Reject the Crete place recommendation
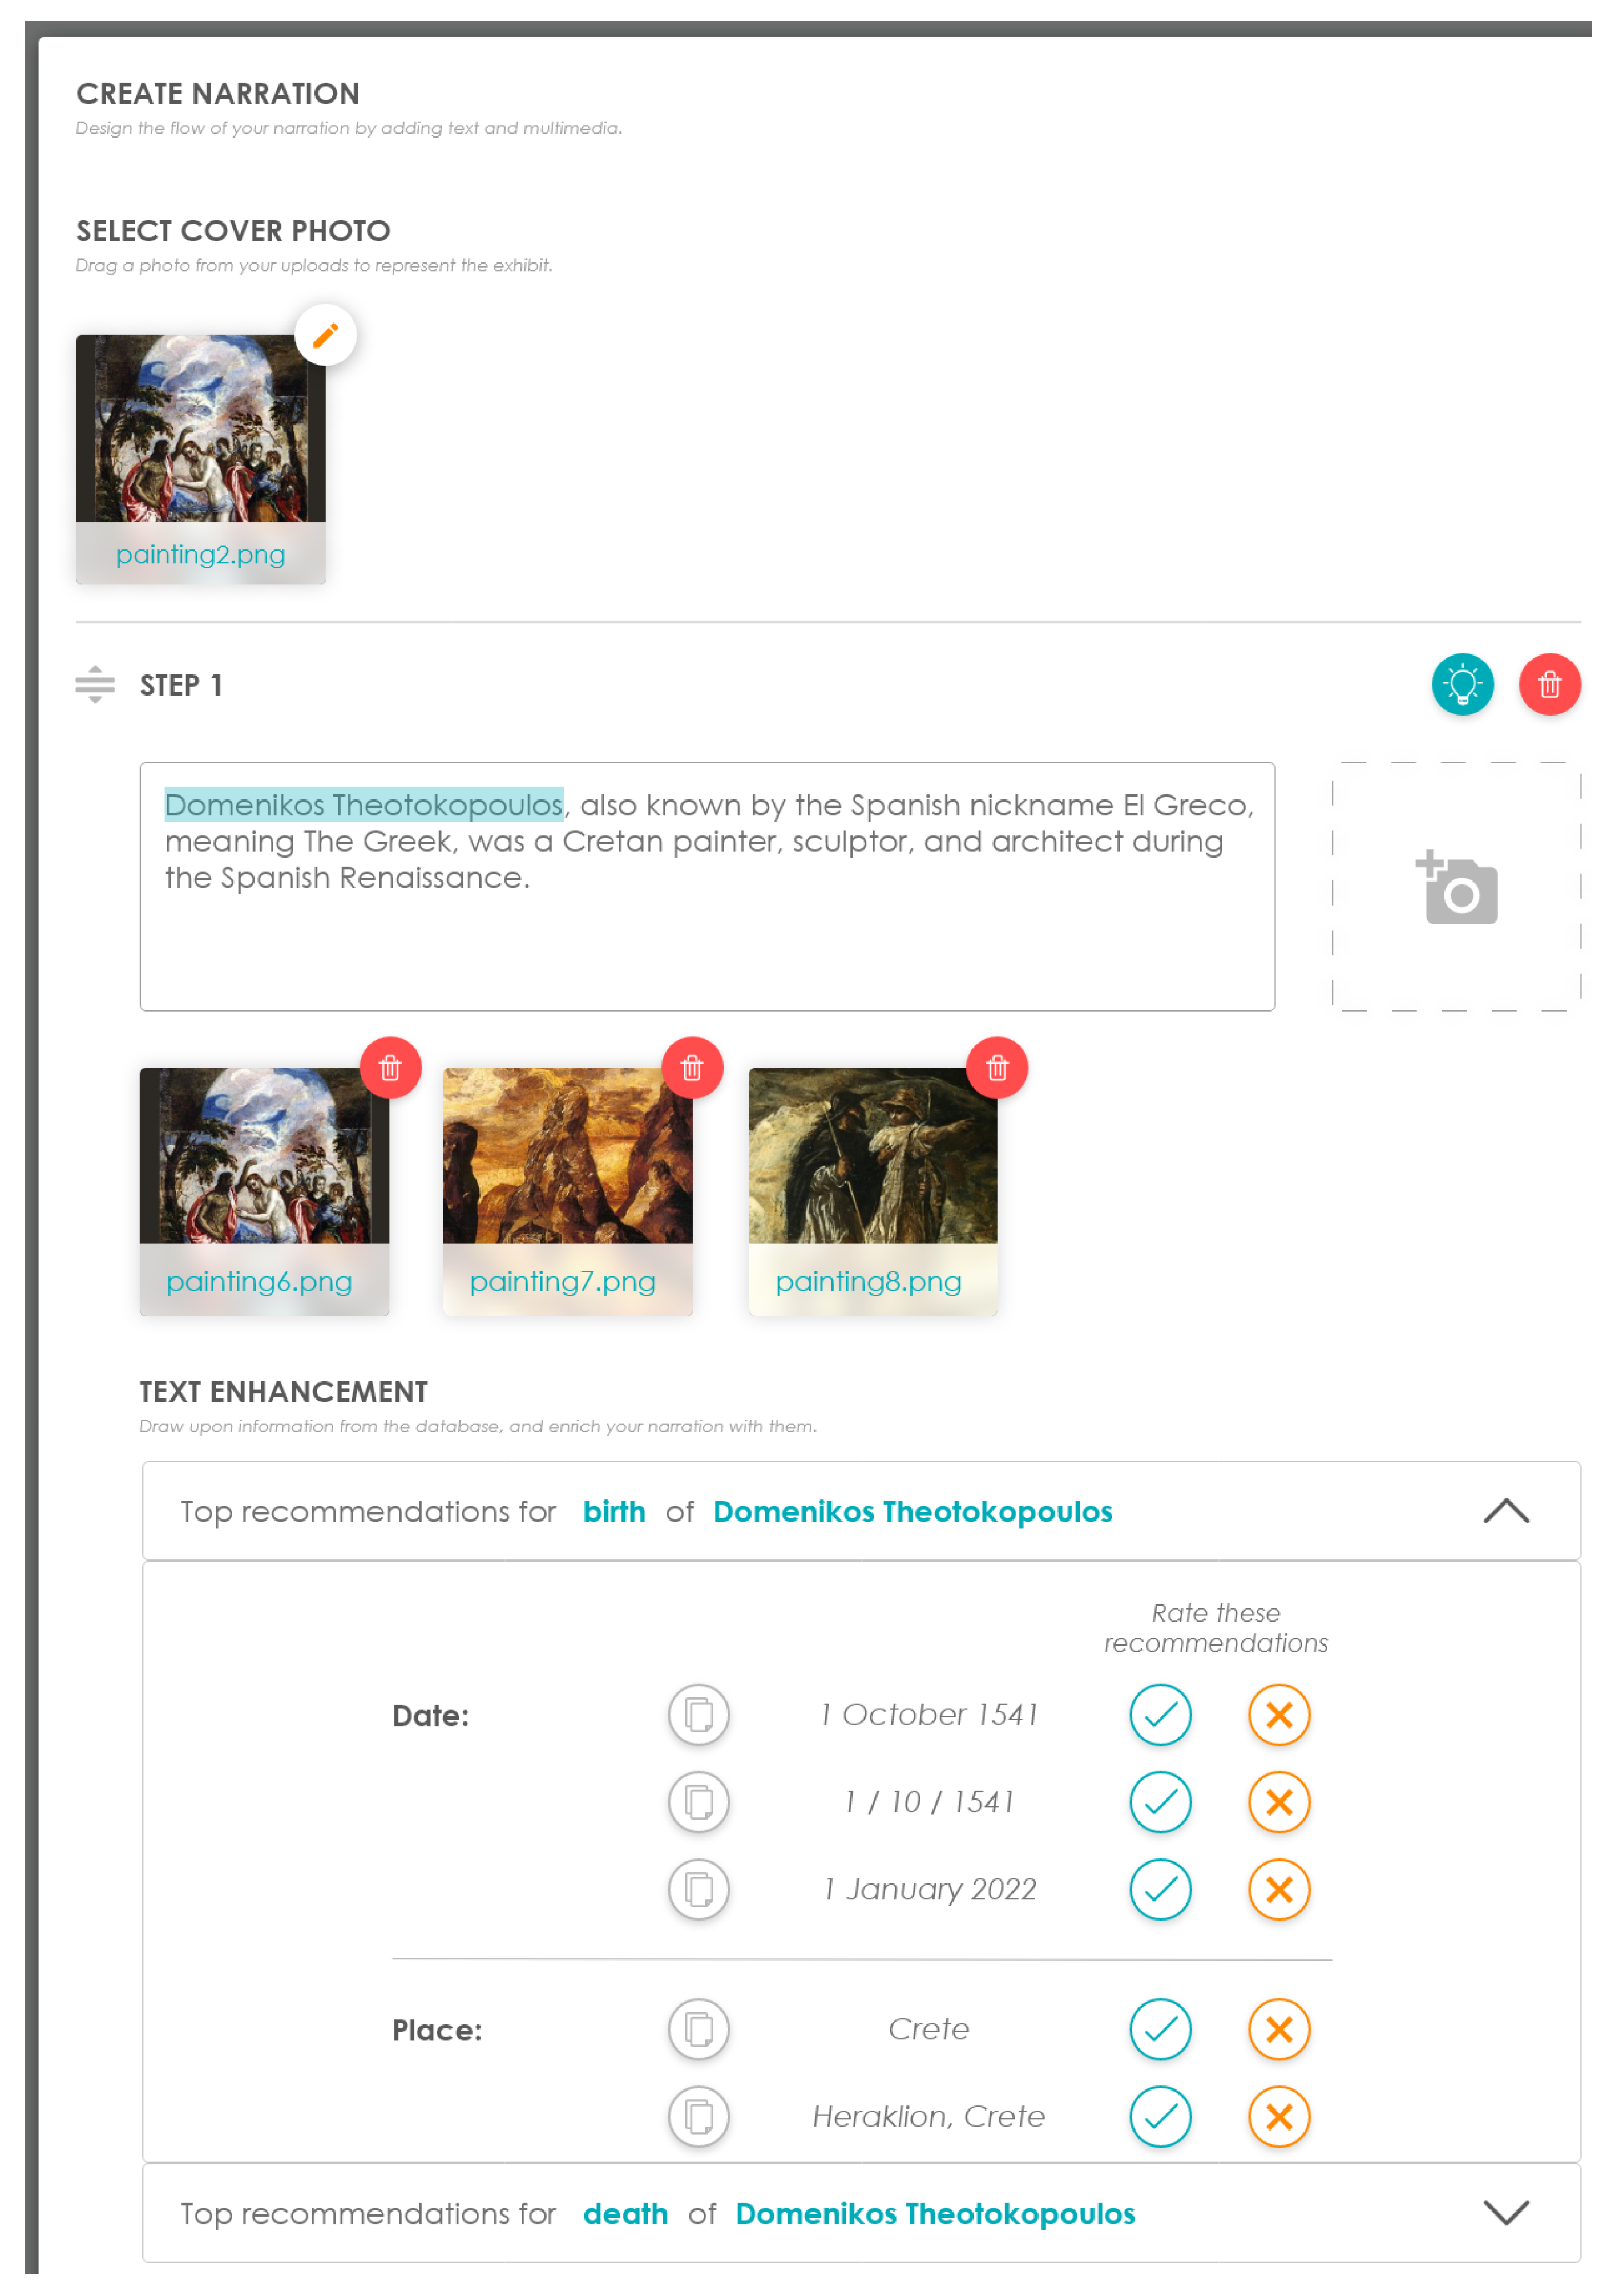 (x=1279, y=2029)
